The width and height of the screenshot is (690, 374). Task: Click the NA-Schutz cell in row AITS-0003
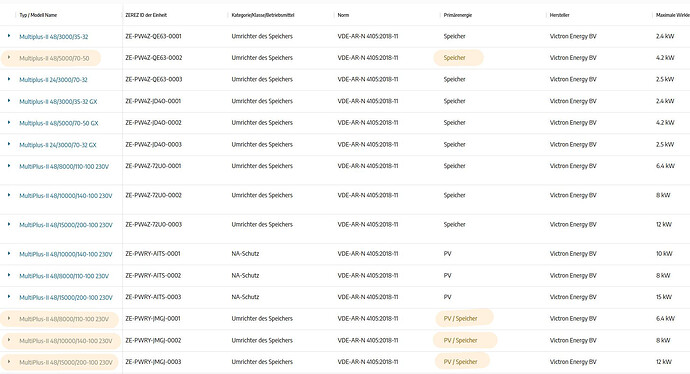tap(245, 297)
